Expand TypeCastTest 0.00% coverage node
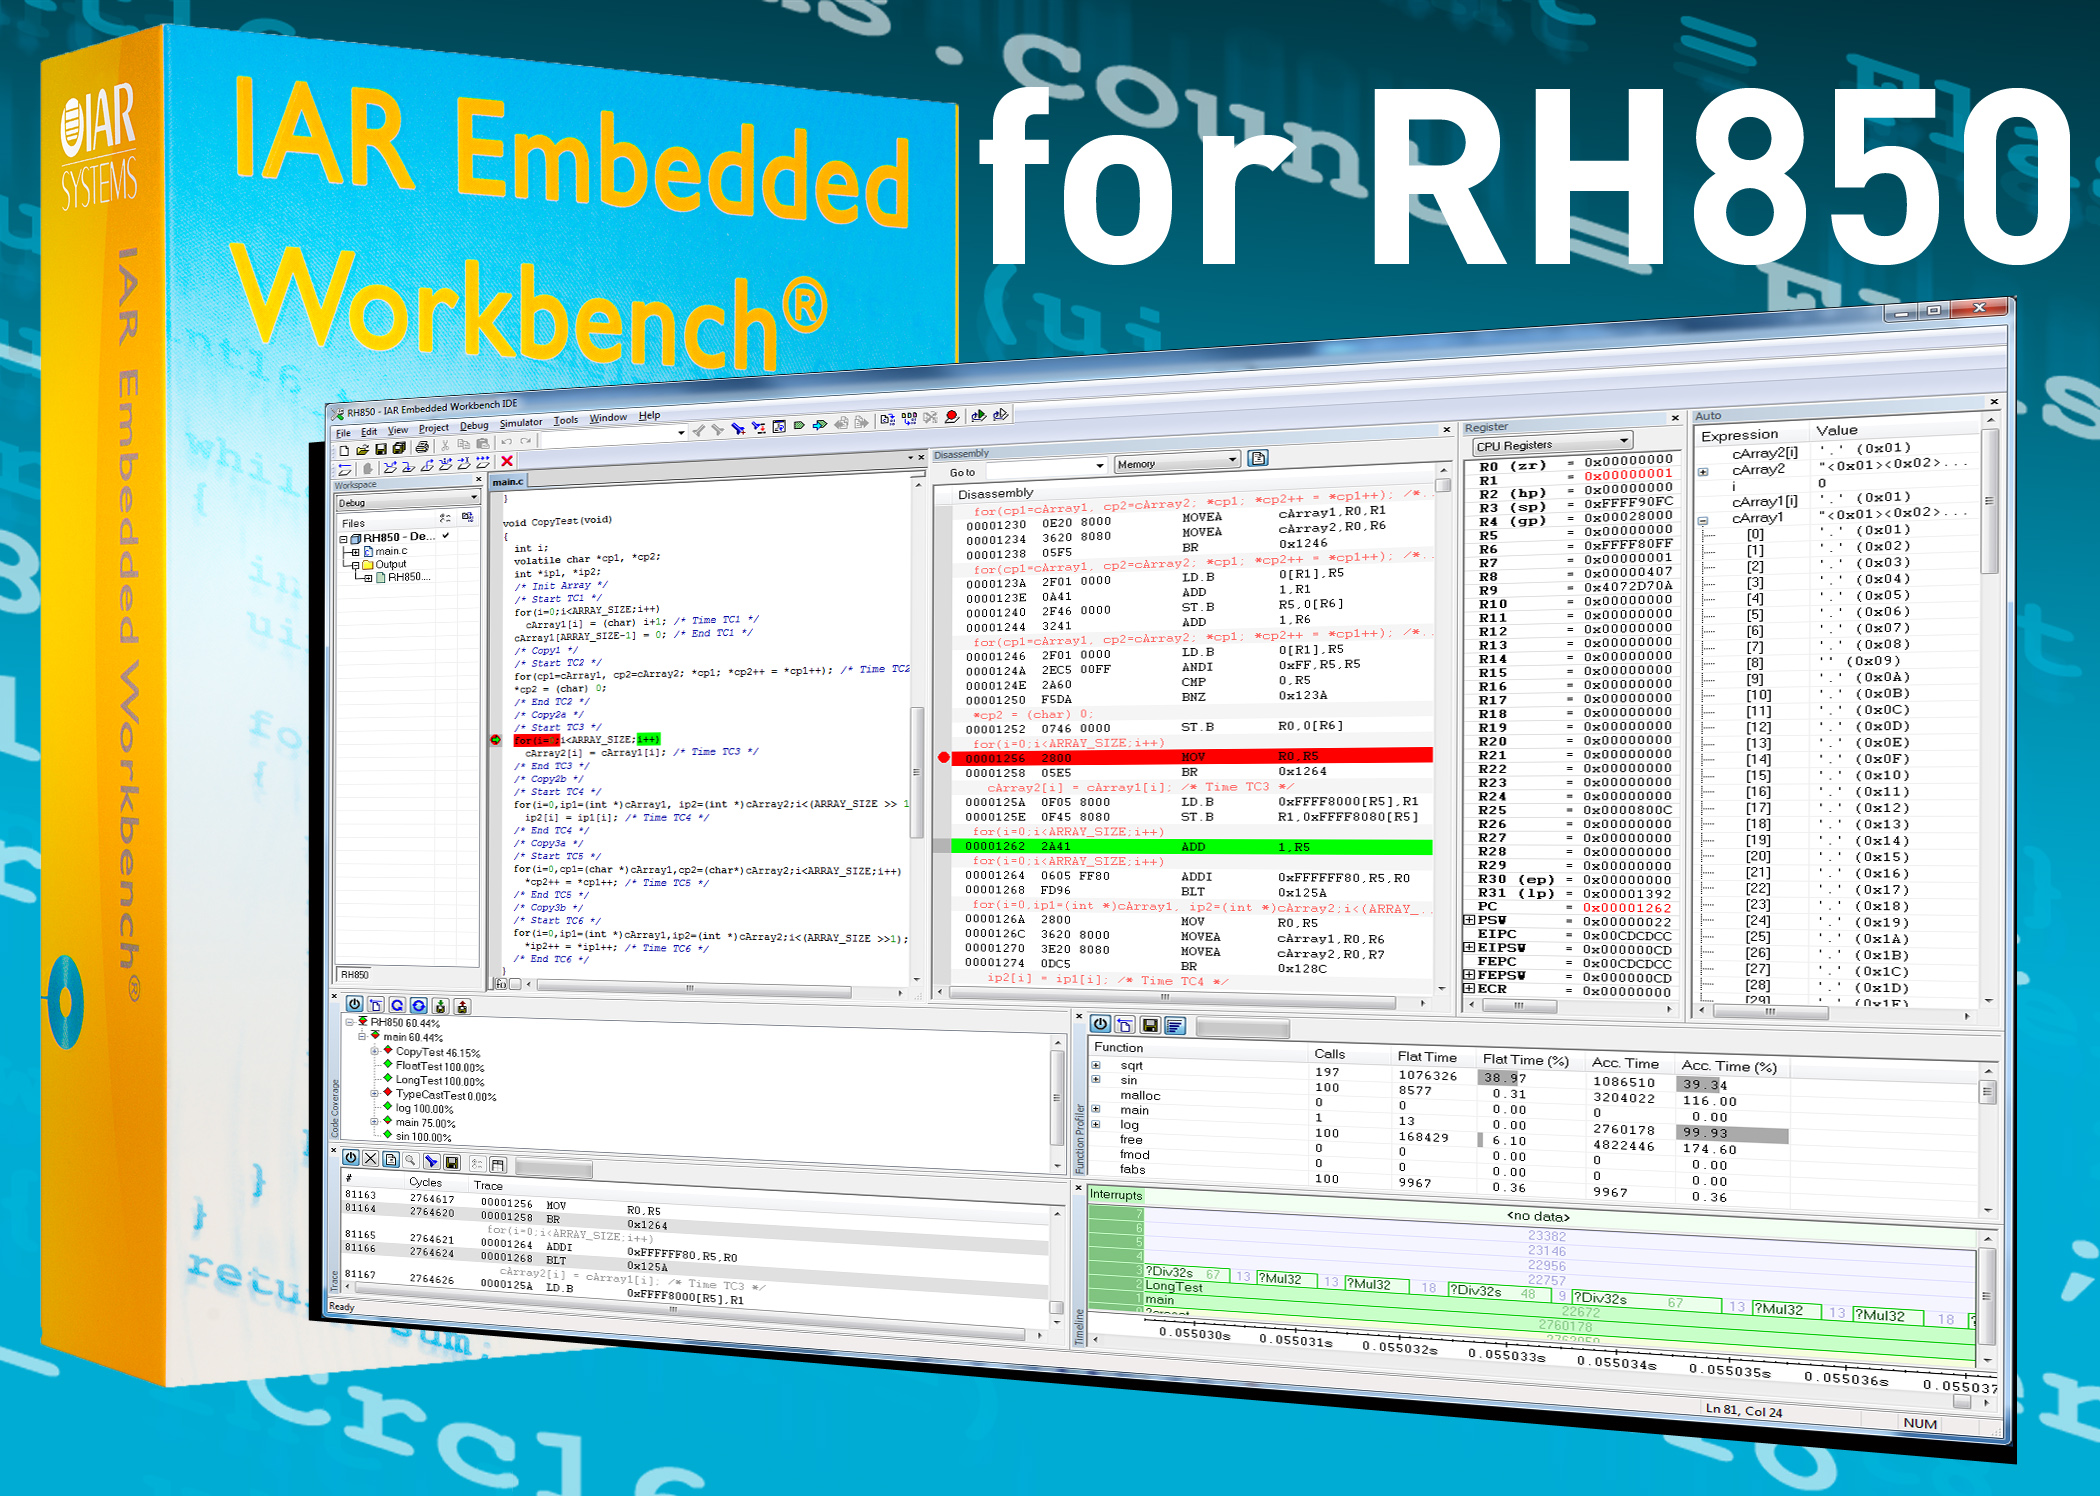This screenshot has height=1496, width=2100. click(x=375, y=1094)
